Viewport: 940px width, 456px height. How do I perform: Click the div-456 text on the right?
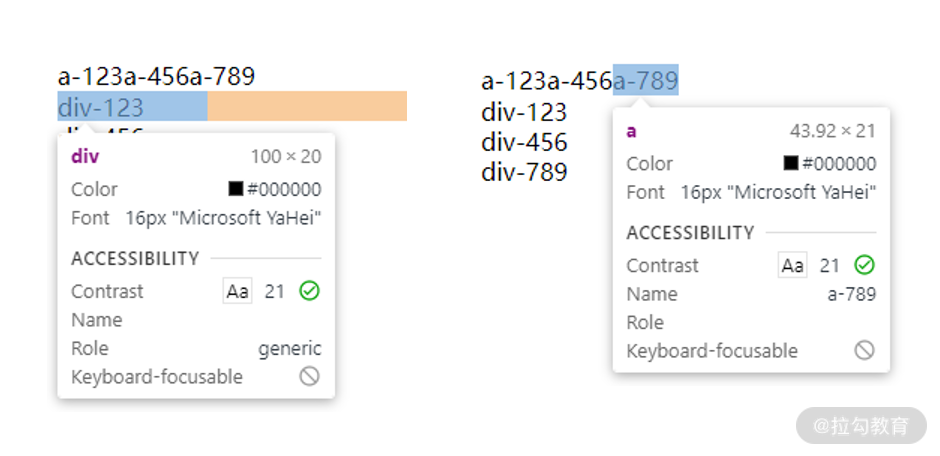coord(524,142)
